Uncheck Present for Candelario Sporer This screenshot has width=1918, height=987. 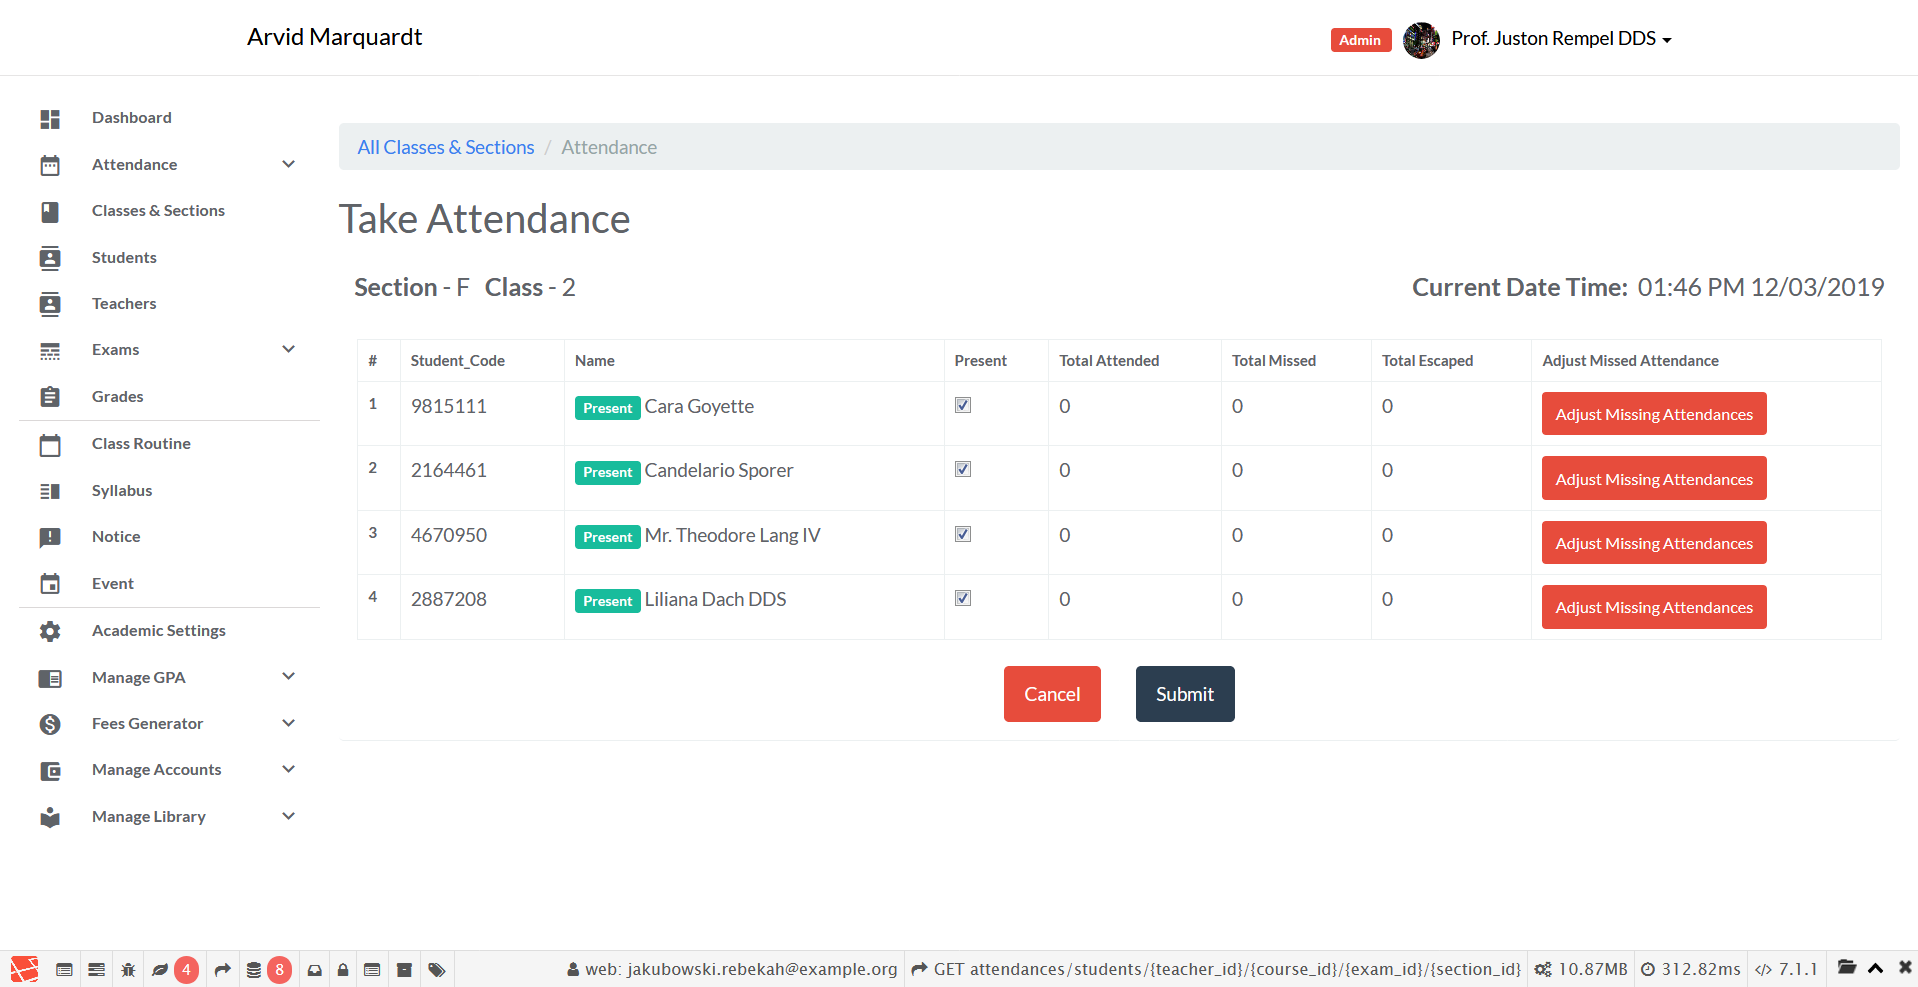pos(963,469)
